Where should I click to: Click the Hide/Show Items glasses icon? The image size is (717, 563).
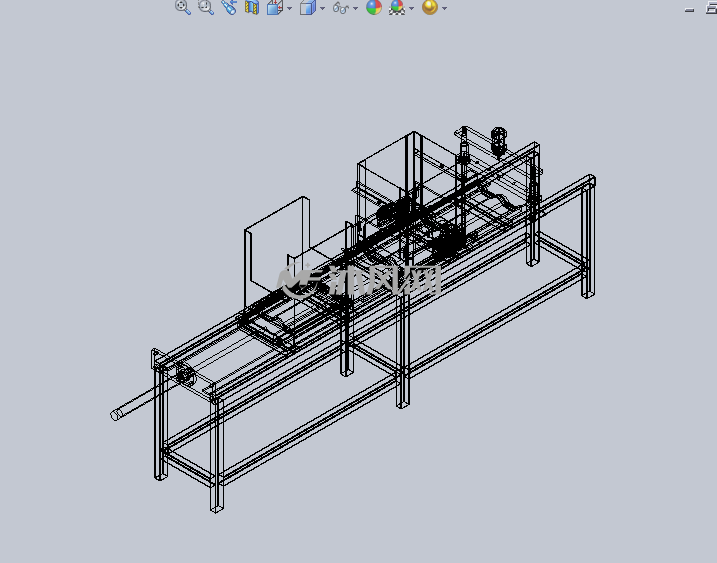point(341,8)
